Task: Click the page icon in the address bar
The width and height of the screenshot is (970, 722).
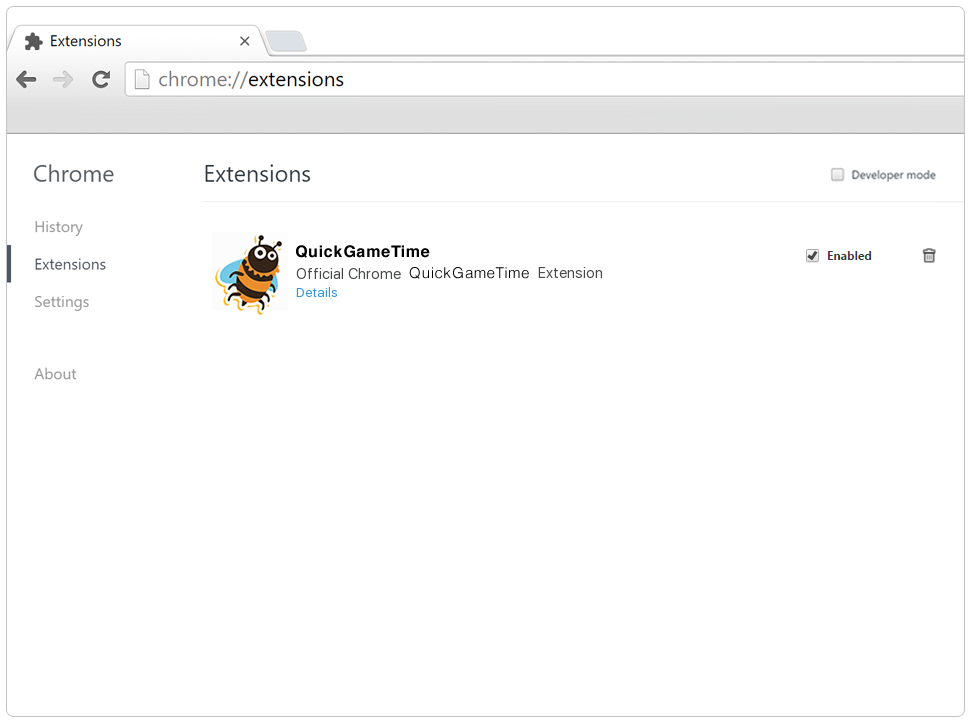Action: (x=142, y=79)
